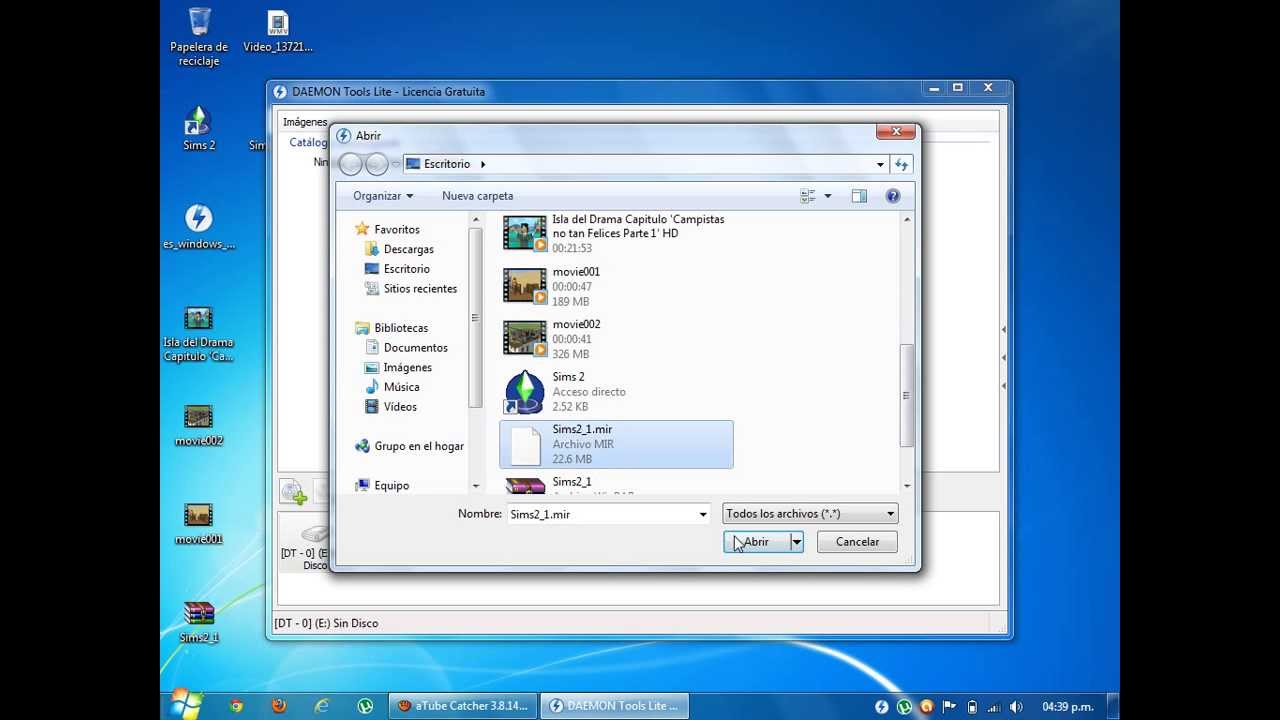The height and width of the screenshot is (720, 1280).
Task: Select the Sims2_1 WinRAR desktop archive
Action: click(199, 622)
